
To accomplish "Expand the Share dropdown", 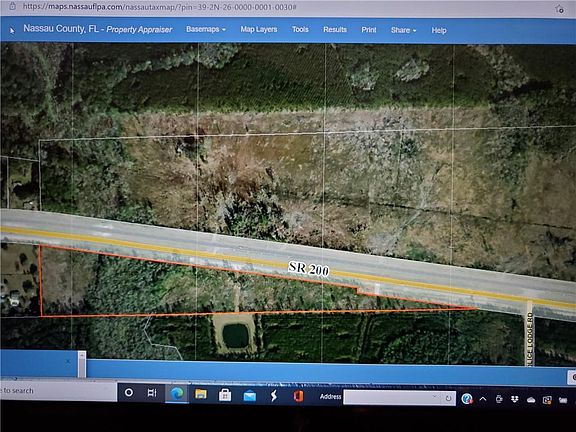I will click(x=403, y=30).
